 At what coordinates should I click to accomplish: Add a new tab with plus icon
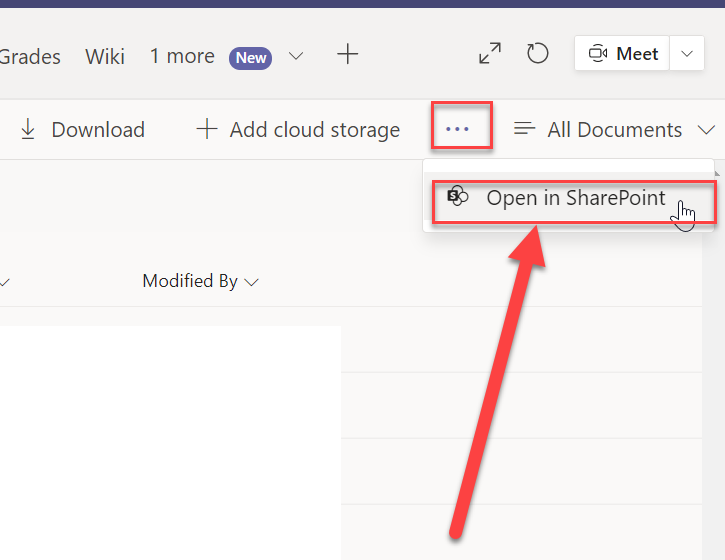pyautogui.click(x=347, y=55)
